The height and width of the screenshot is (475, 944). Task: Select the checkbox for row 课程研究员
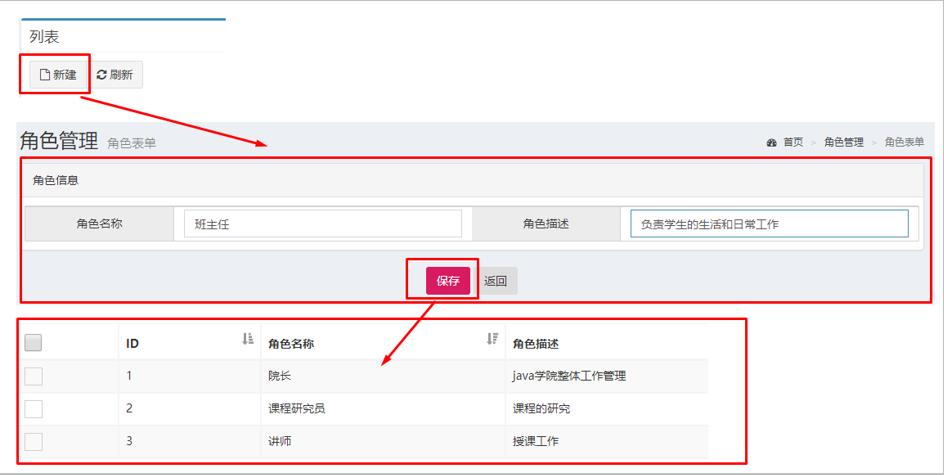(x=33, y=408)
